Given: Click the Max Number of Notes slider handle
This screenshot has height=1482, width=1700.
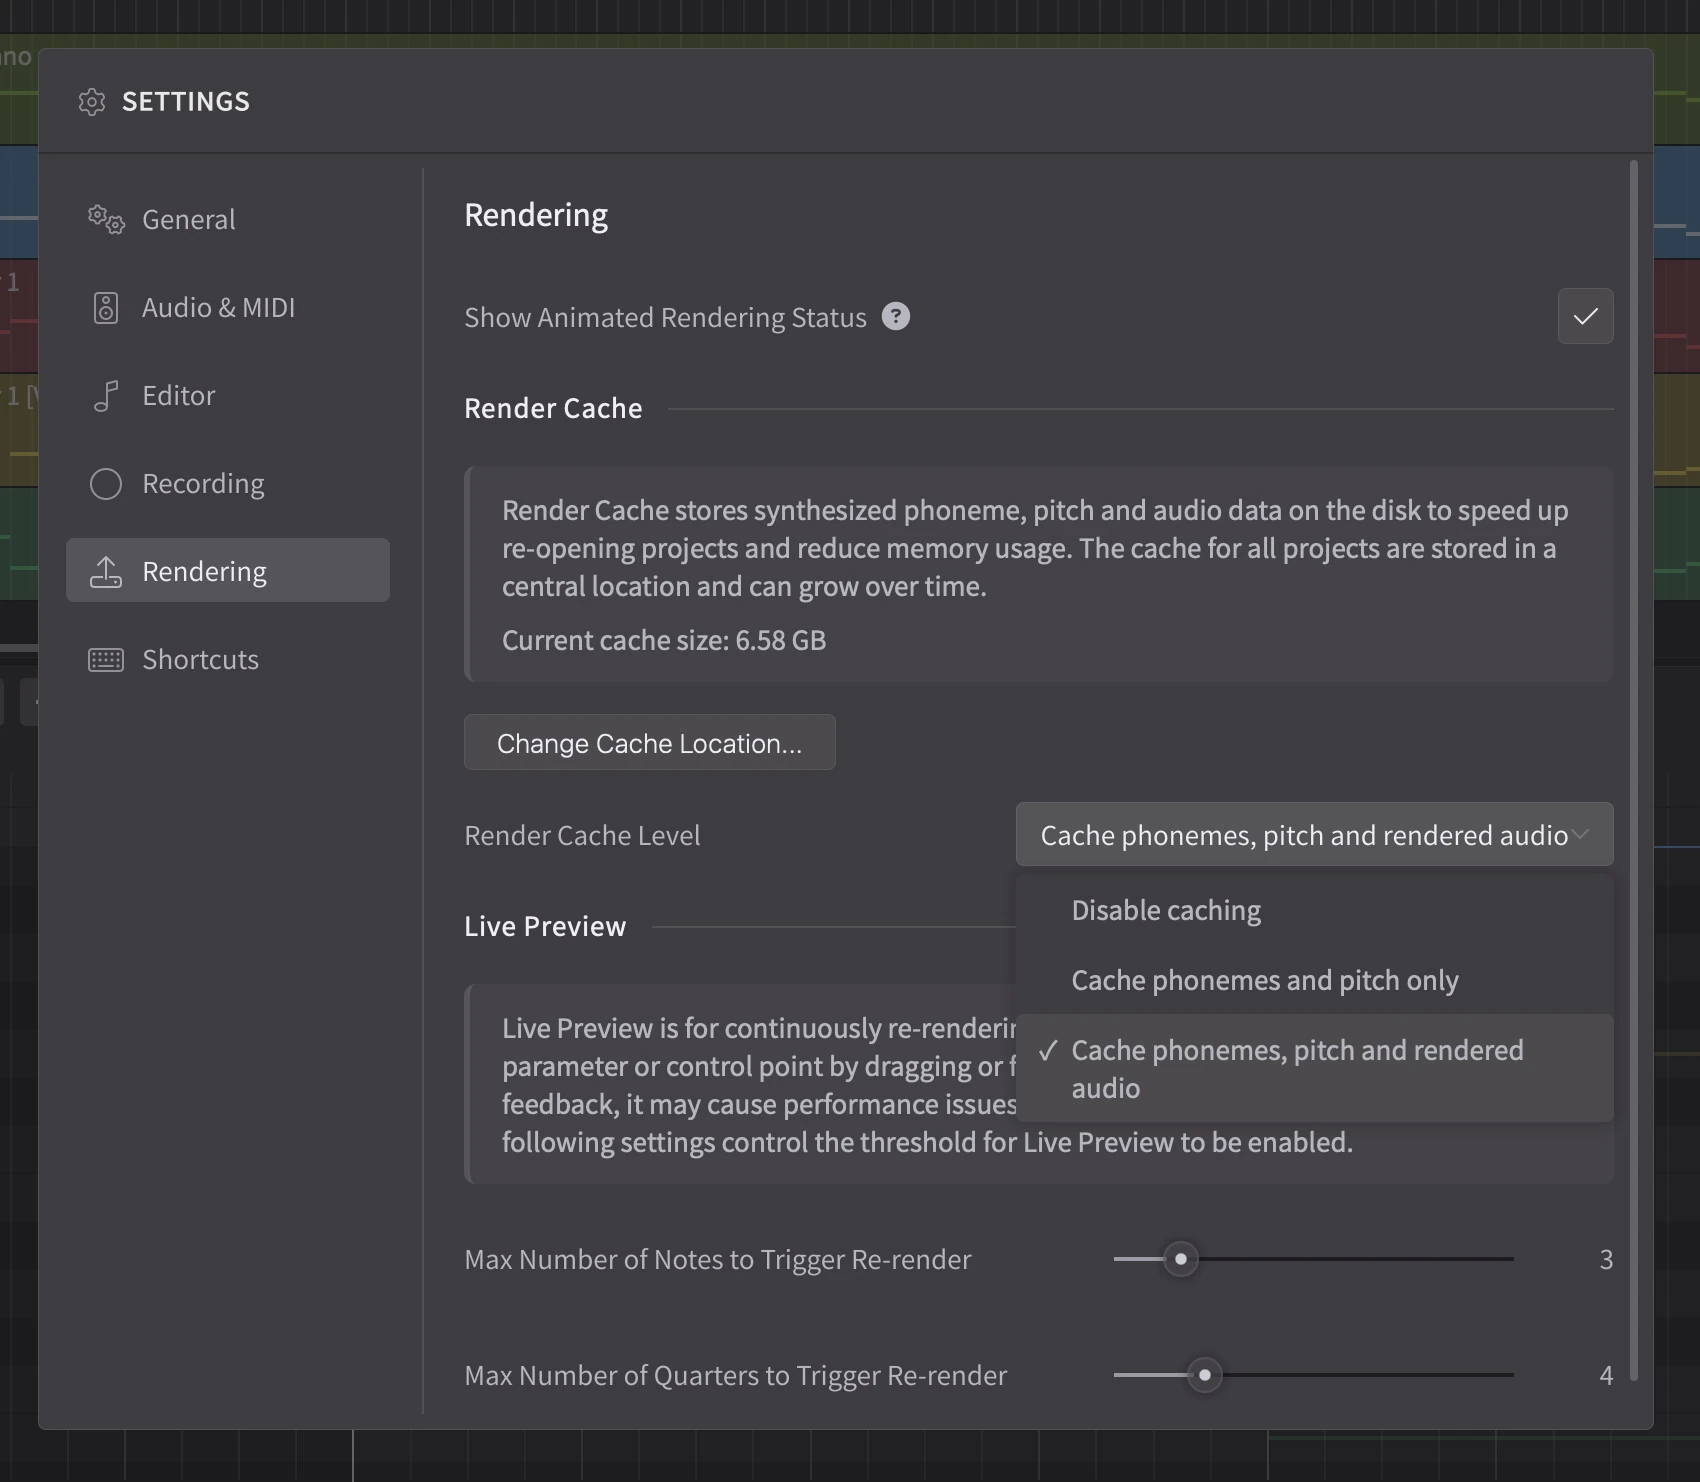Looking at the screenshot, I should 1181,1259.
